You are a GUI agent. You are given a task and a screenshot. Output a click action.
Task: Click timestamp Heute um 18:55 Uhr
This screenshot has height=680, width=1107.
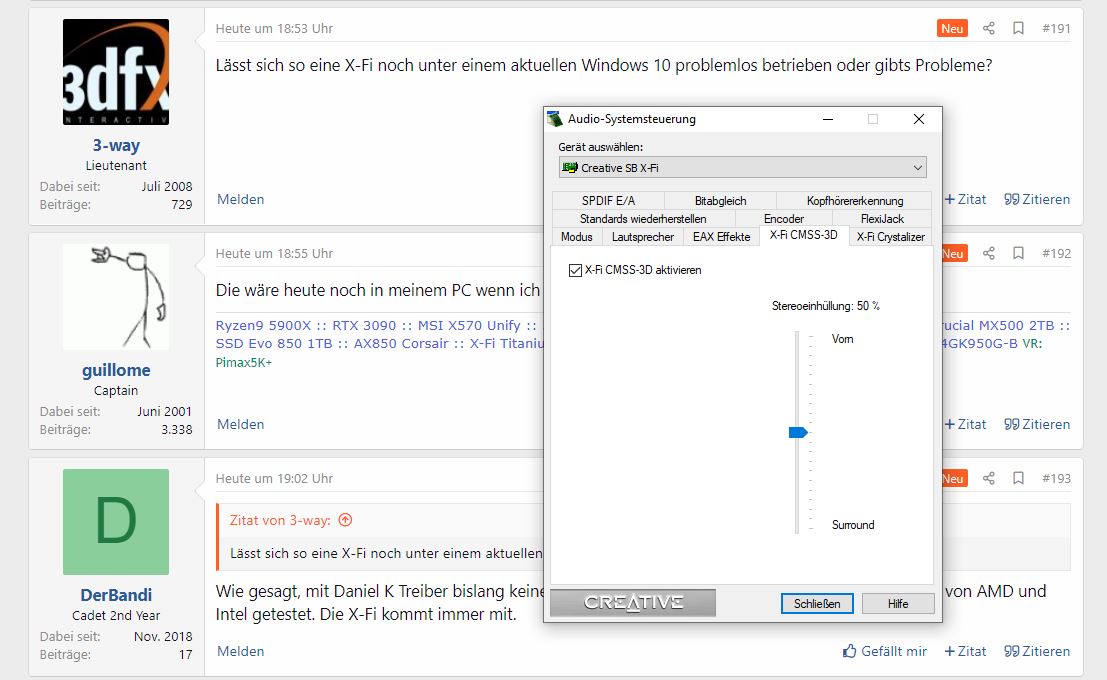coord(274,253)
